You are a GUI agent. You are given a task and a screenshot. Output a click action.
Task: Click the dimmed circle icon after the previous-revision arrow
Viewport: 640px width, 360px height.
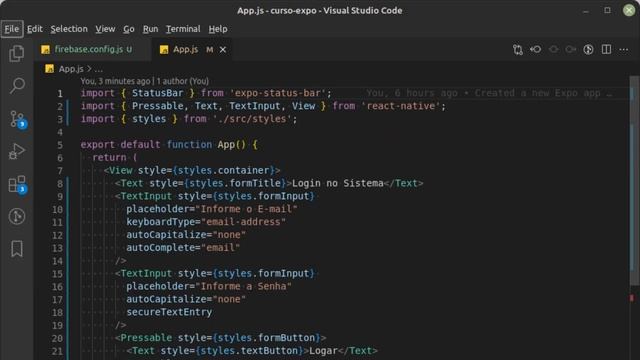pos(553,50)
